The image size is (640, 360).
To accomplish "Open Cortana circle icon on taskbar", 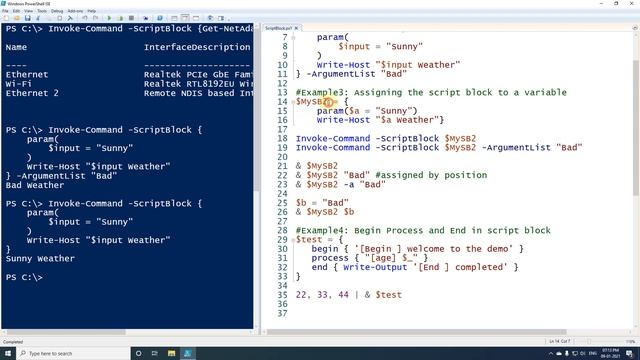I will (x=138, y=353).
